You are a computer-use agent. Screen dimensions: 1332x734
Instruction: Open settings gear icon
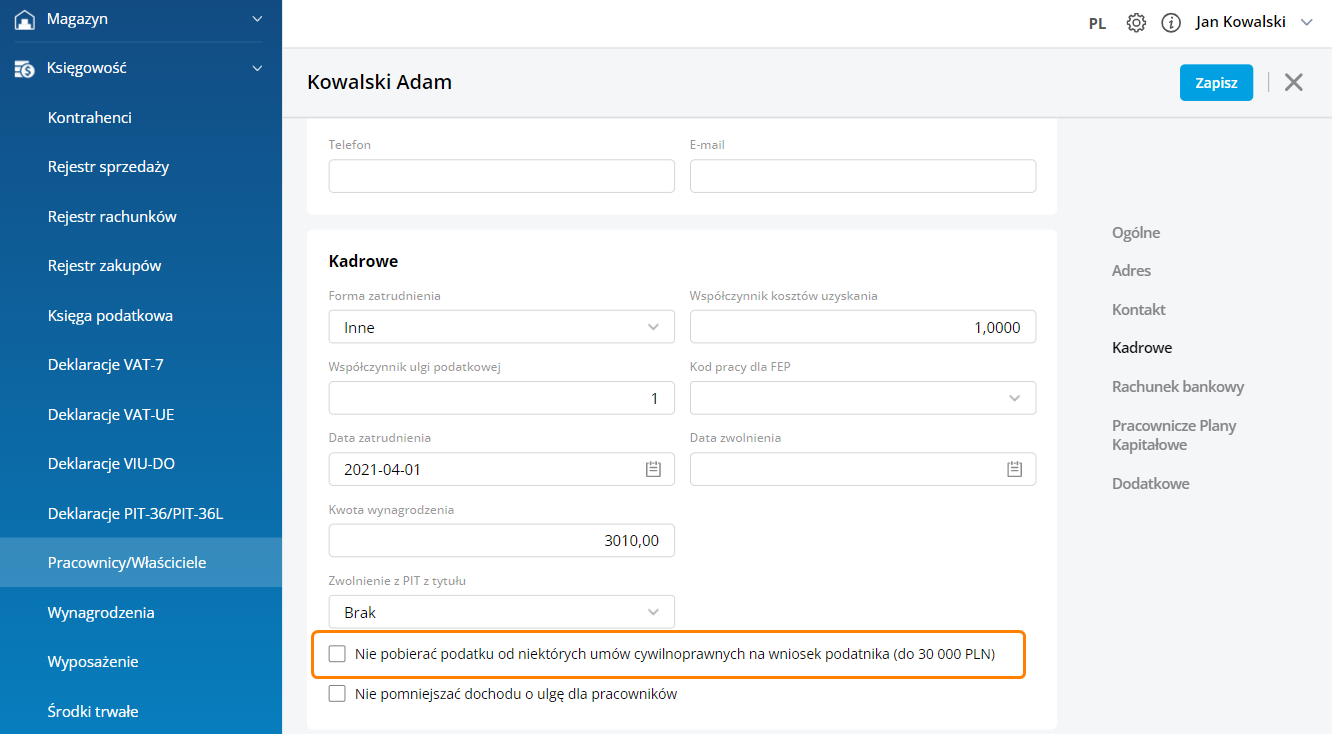tap(1136, 23)
